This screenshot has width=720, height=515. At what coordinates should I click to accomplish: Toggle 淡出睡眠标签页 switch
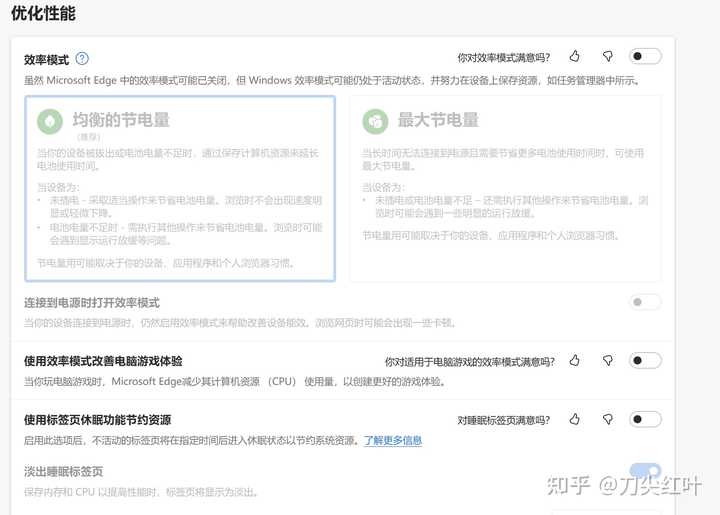point(645,470)
